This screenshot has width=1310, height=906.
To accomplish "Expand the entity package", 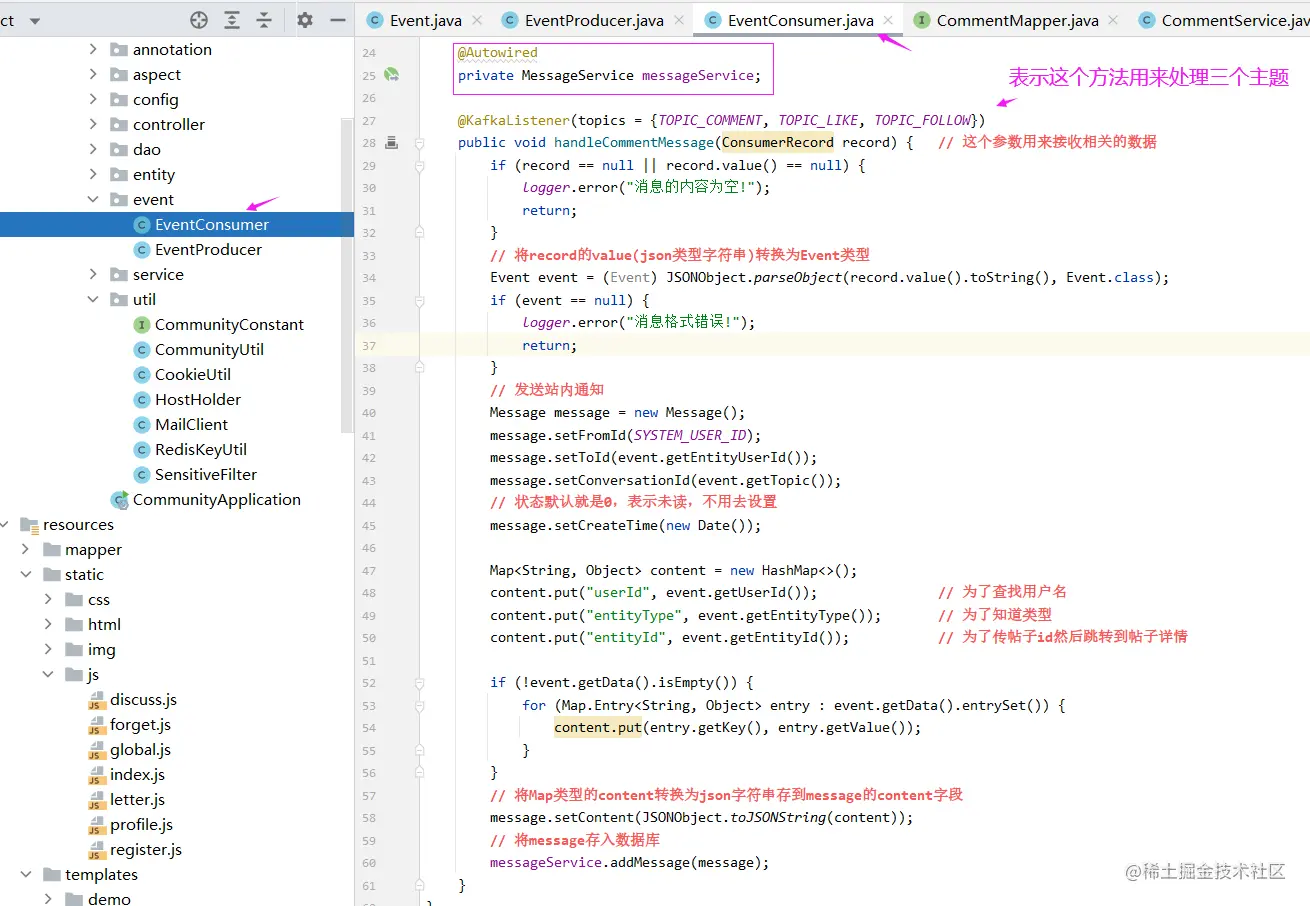I will pos(93,174).
